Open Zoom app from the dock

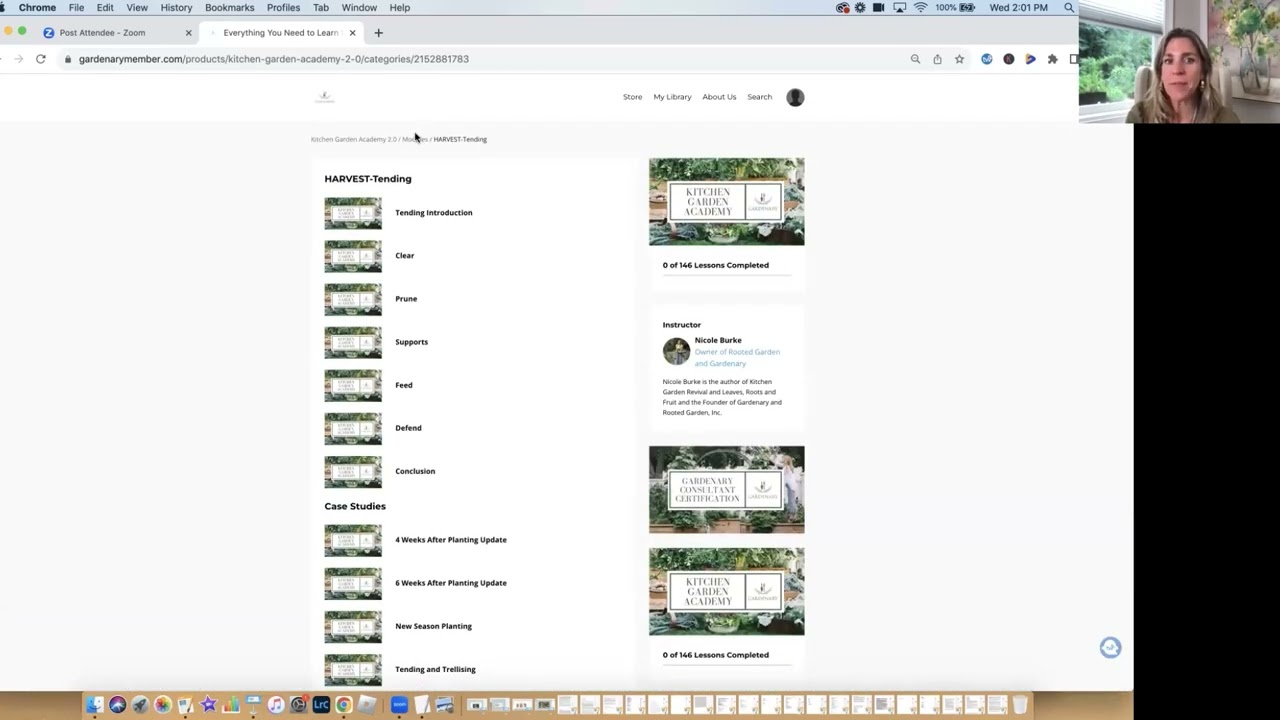pos(399,705)
